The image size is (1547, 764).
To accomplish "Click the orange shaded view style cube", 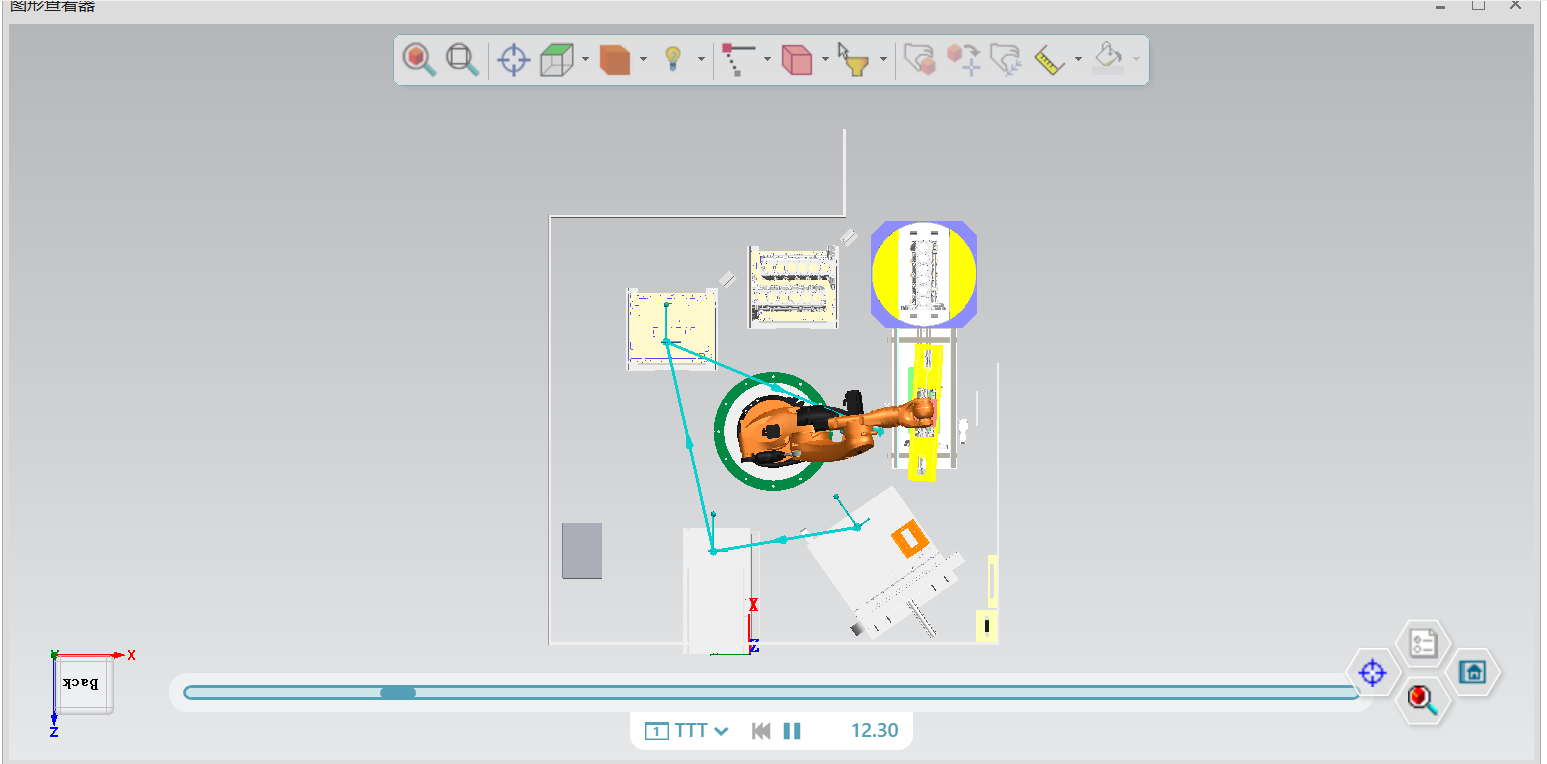I will coord(615,60).
